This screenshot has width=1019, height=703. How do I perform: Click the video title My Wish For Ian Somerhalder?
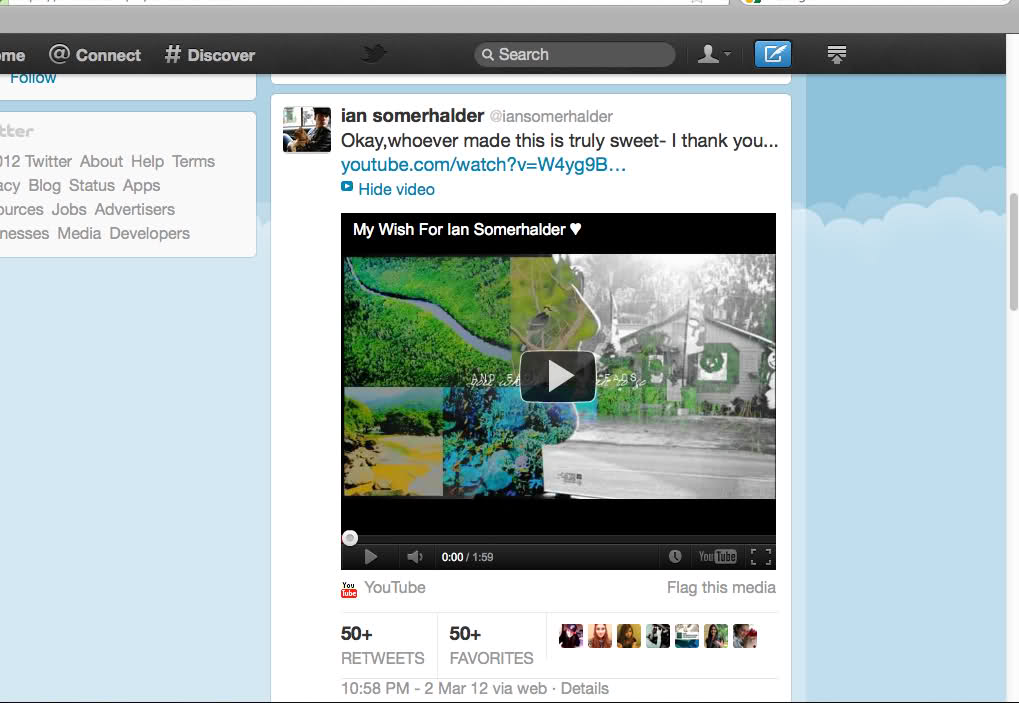coord(467,229)
